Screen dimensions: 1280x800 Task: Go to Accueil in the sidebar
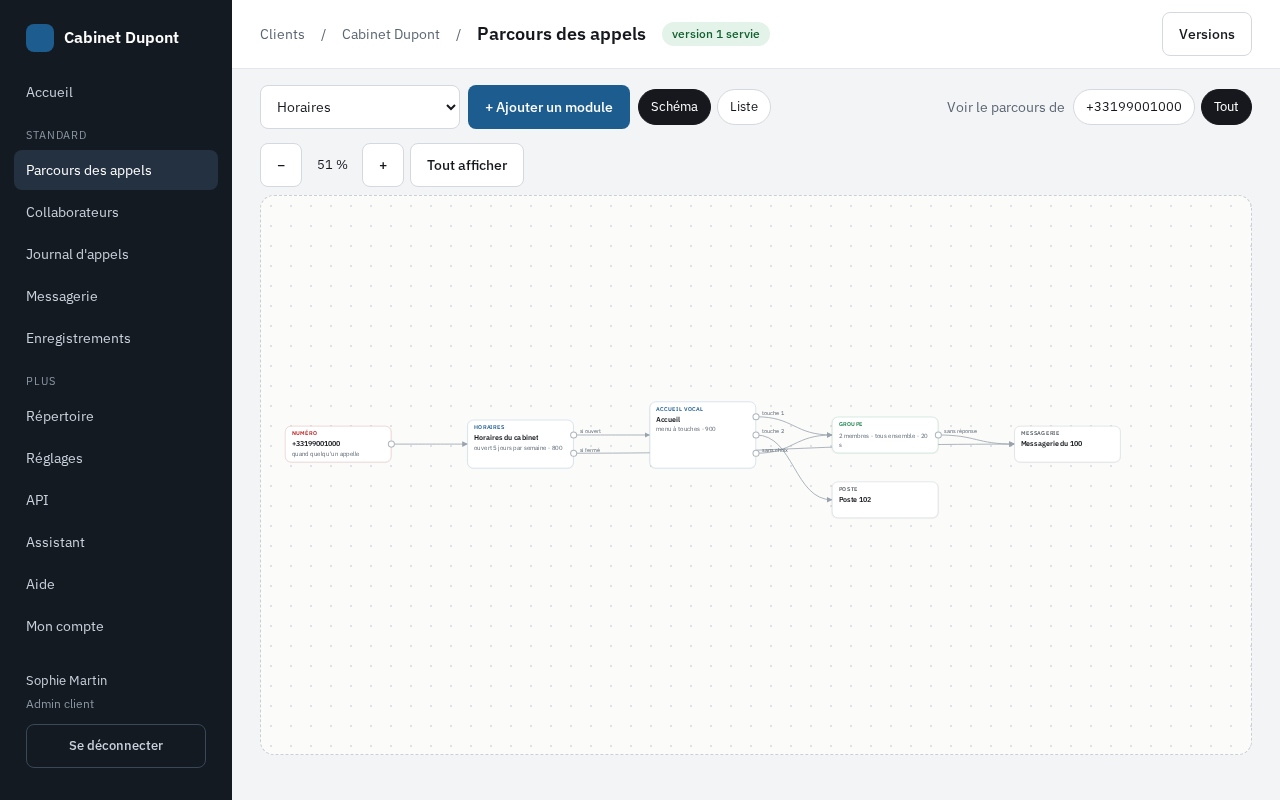click(x=116, y=92)
